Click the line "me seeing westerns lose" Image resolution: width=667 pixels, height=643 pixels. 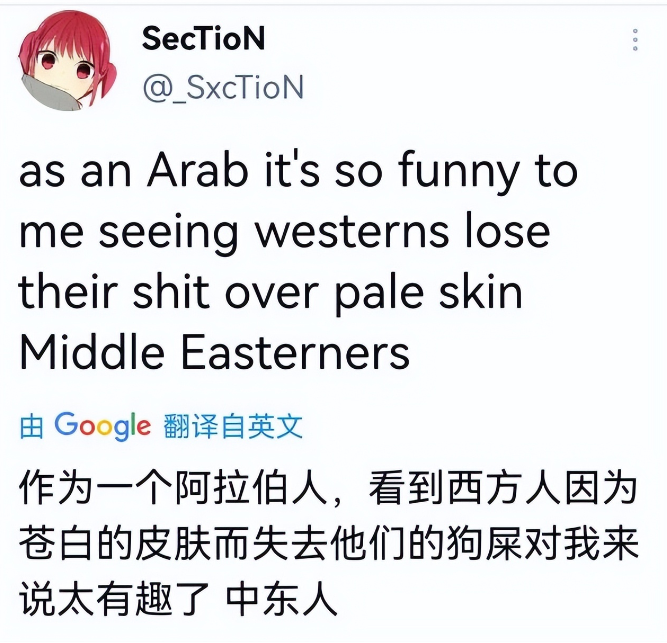tap(285, 233)
